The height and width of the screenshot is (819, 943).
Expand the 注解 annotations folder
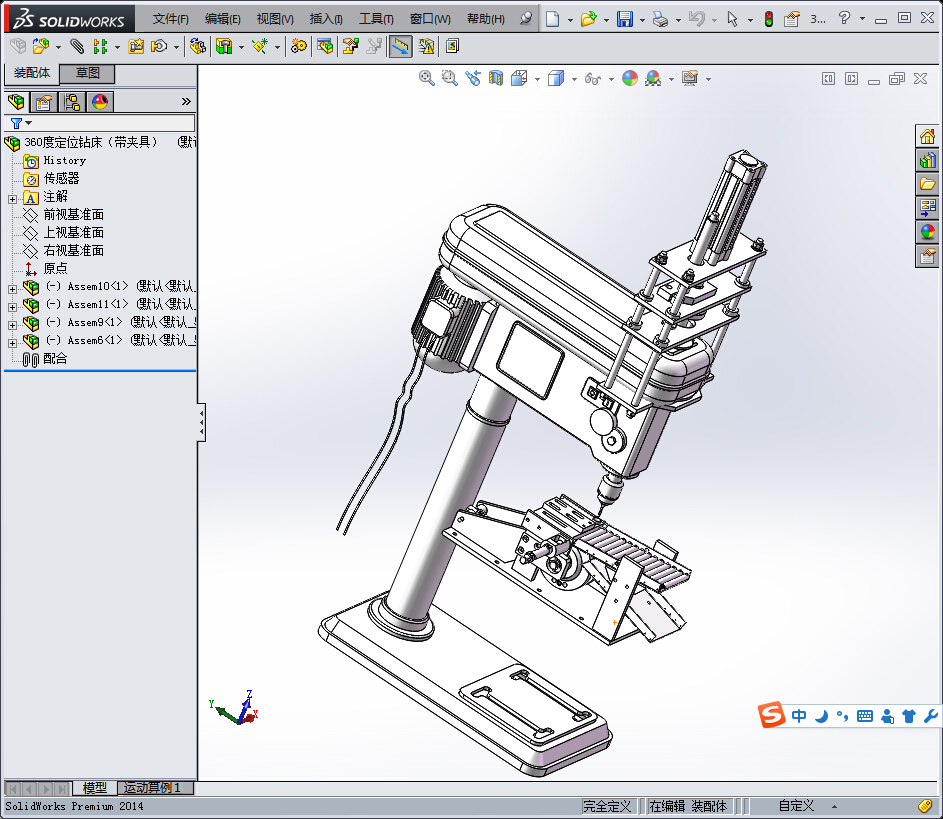(13, 198)
